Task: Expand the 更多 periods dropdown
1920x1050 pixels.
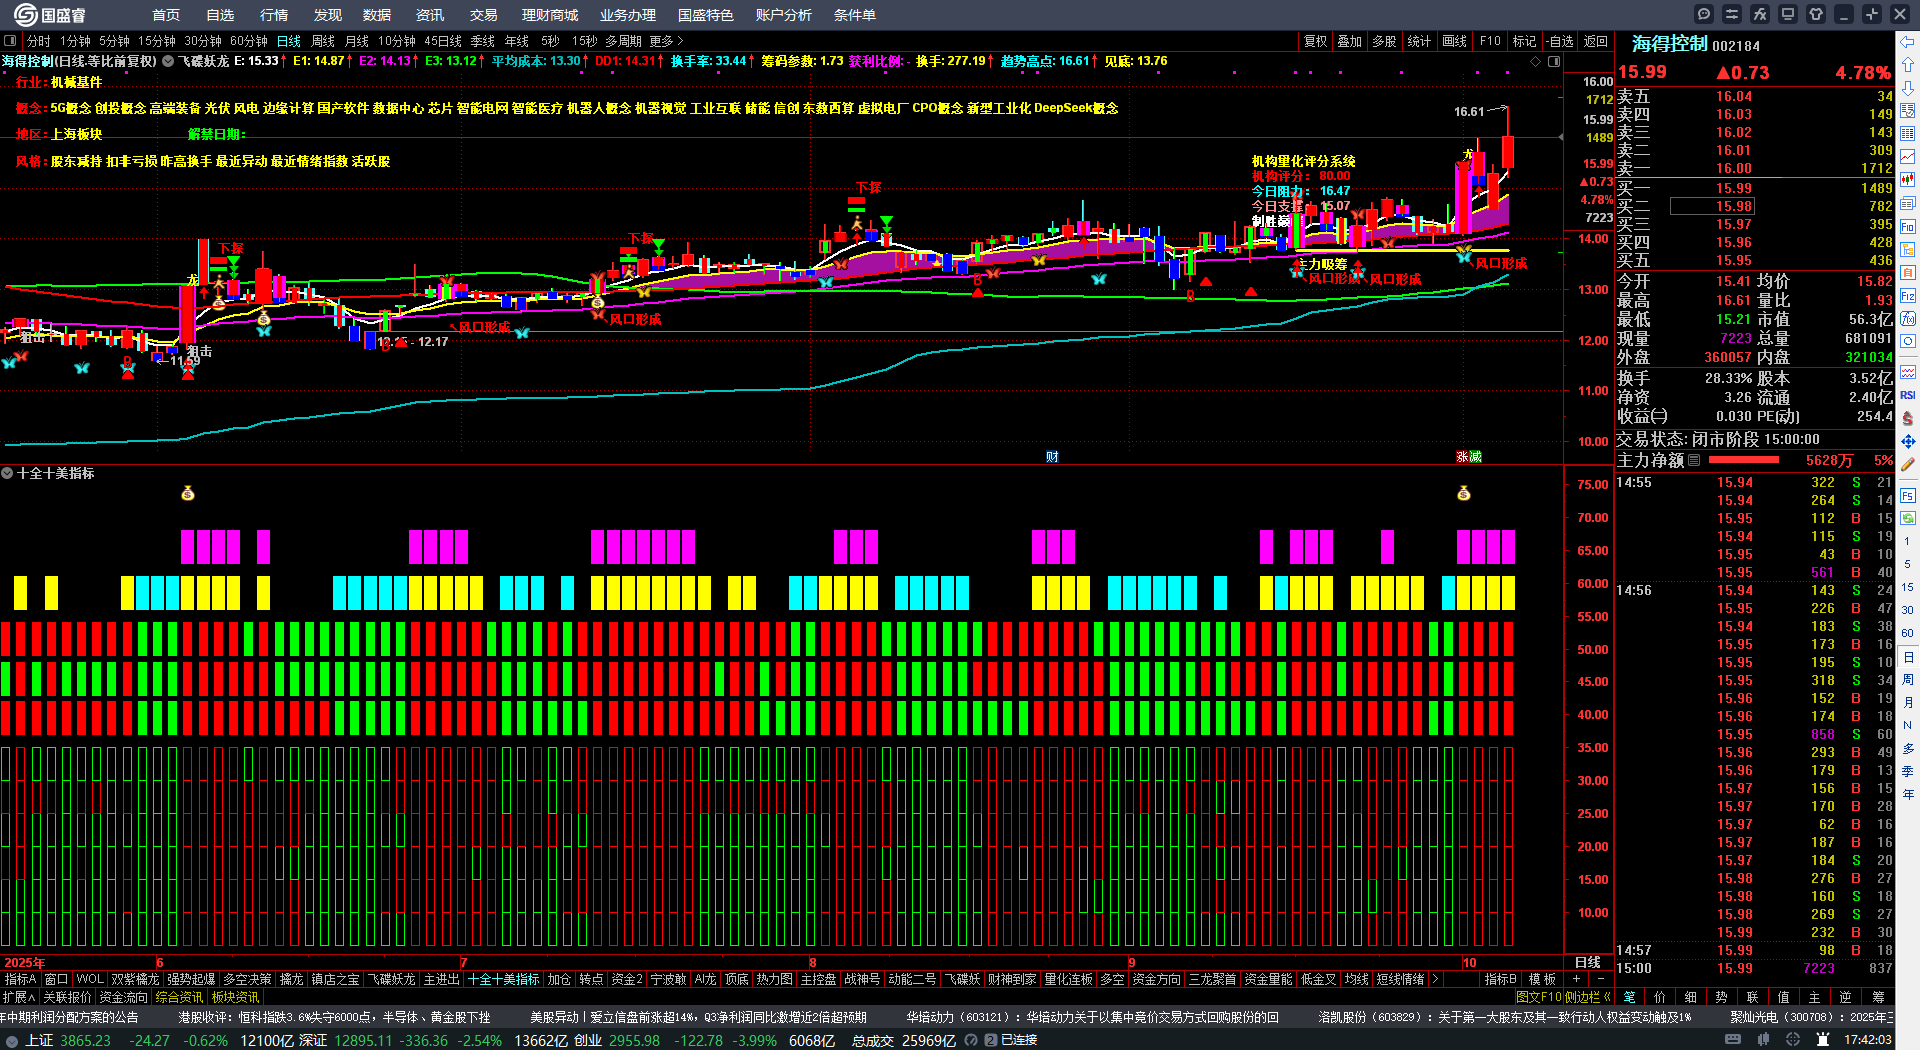Action: (x=666, y=41)
